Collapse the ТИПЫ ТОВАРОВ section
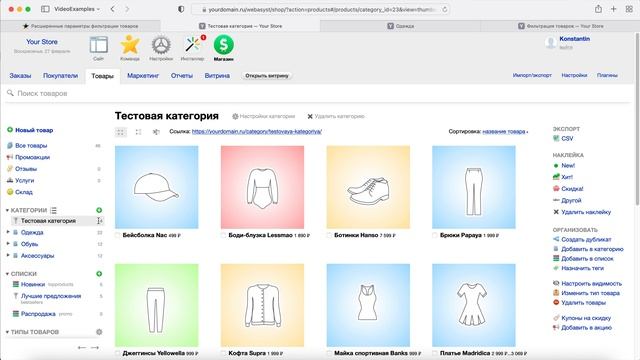 coord(7,332)
